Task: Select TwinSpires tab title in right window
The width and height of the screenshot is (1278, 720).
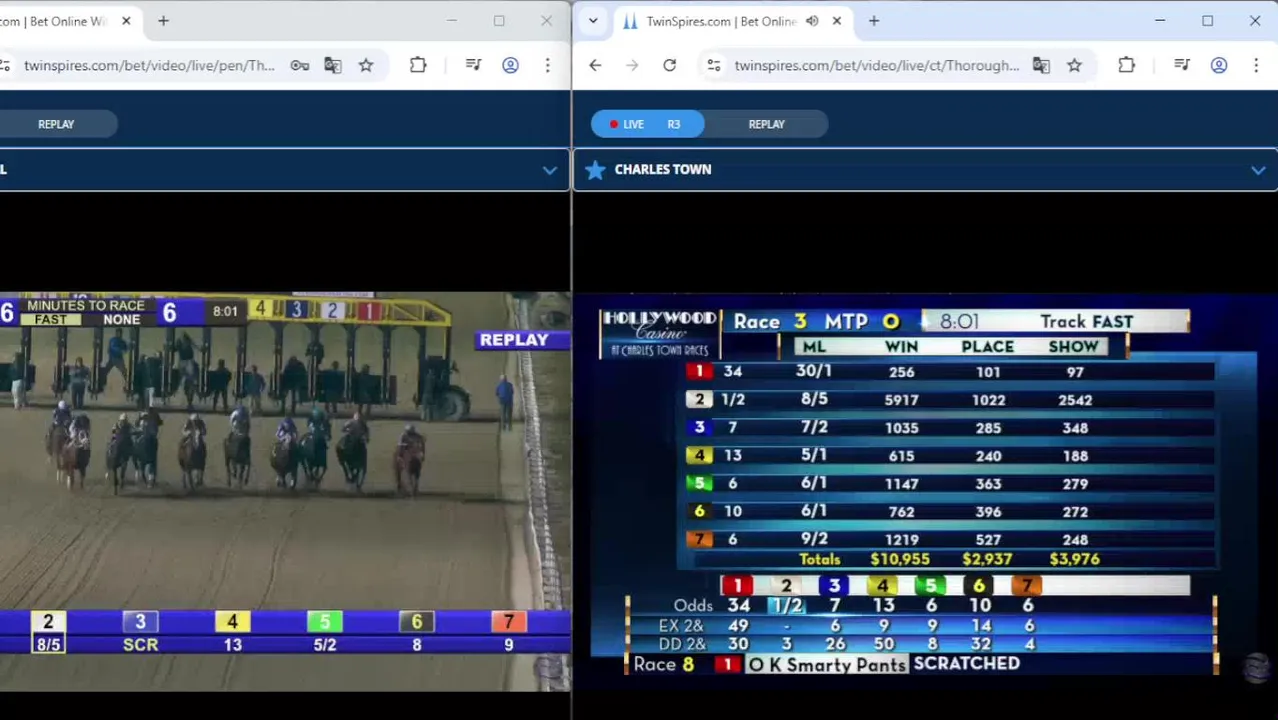Action: (x=721, y=21)
